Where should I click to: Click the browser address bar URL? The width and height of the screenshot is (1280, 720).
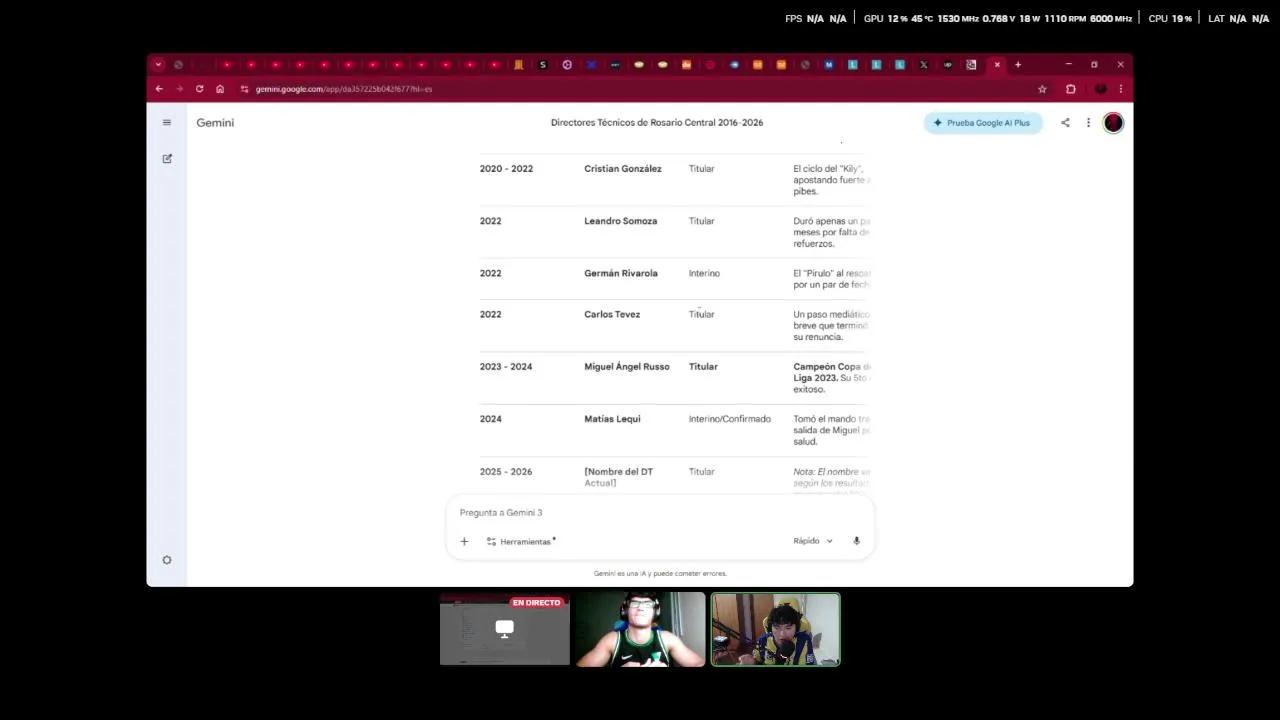click(x=344, y=89)
